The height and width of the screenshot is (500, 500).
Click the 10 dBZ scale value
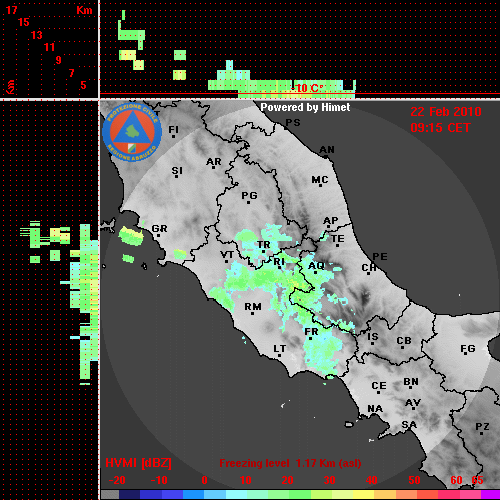246,480
